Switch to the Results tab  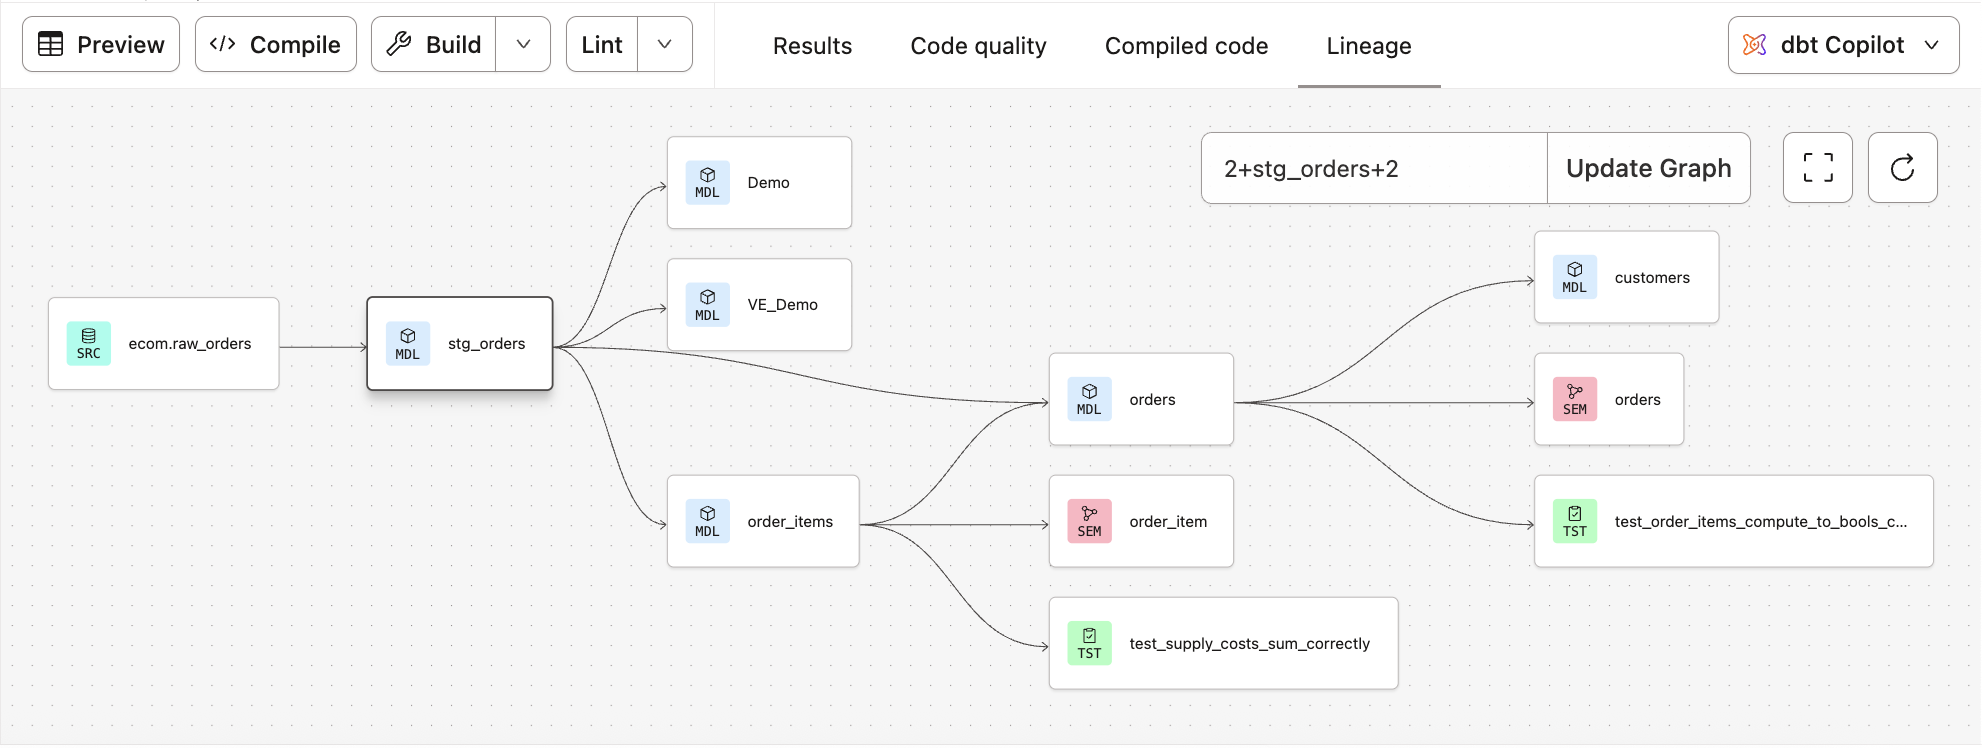[x=812, y=46]
